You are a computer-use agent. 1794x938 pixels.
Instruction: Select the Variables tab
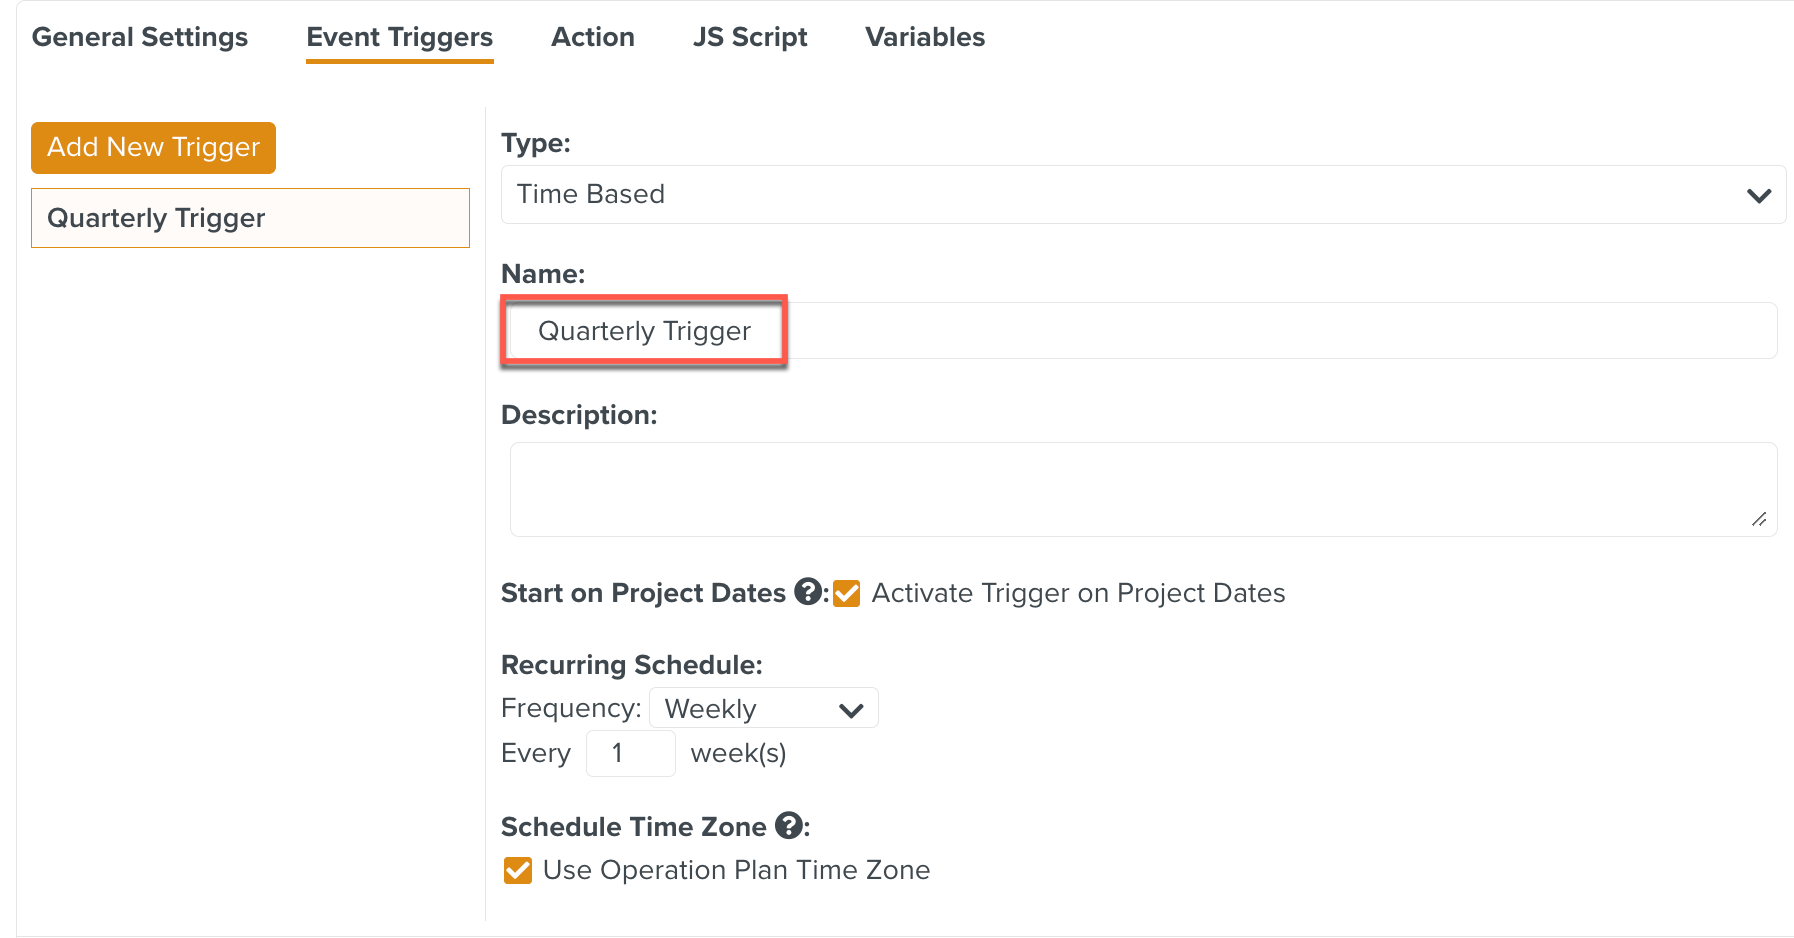(x=925, y=37)
